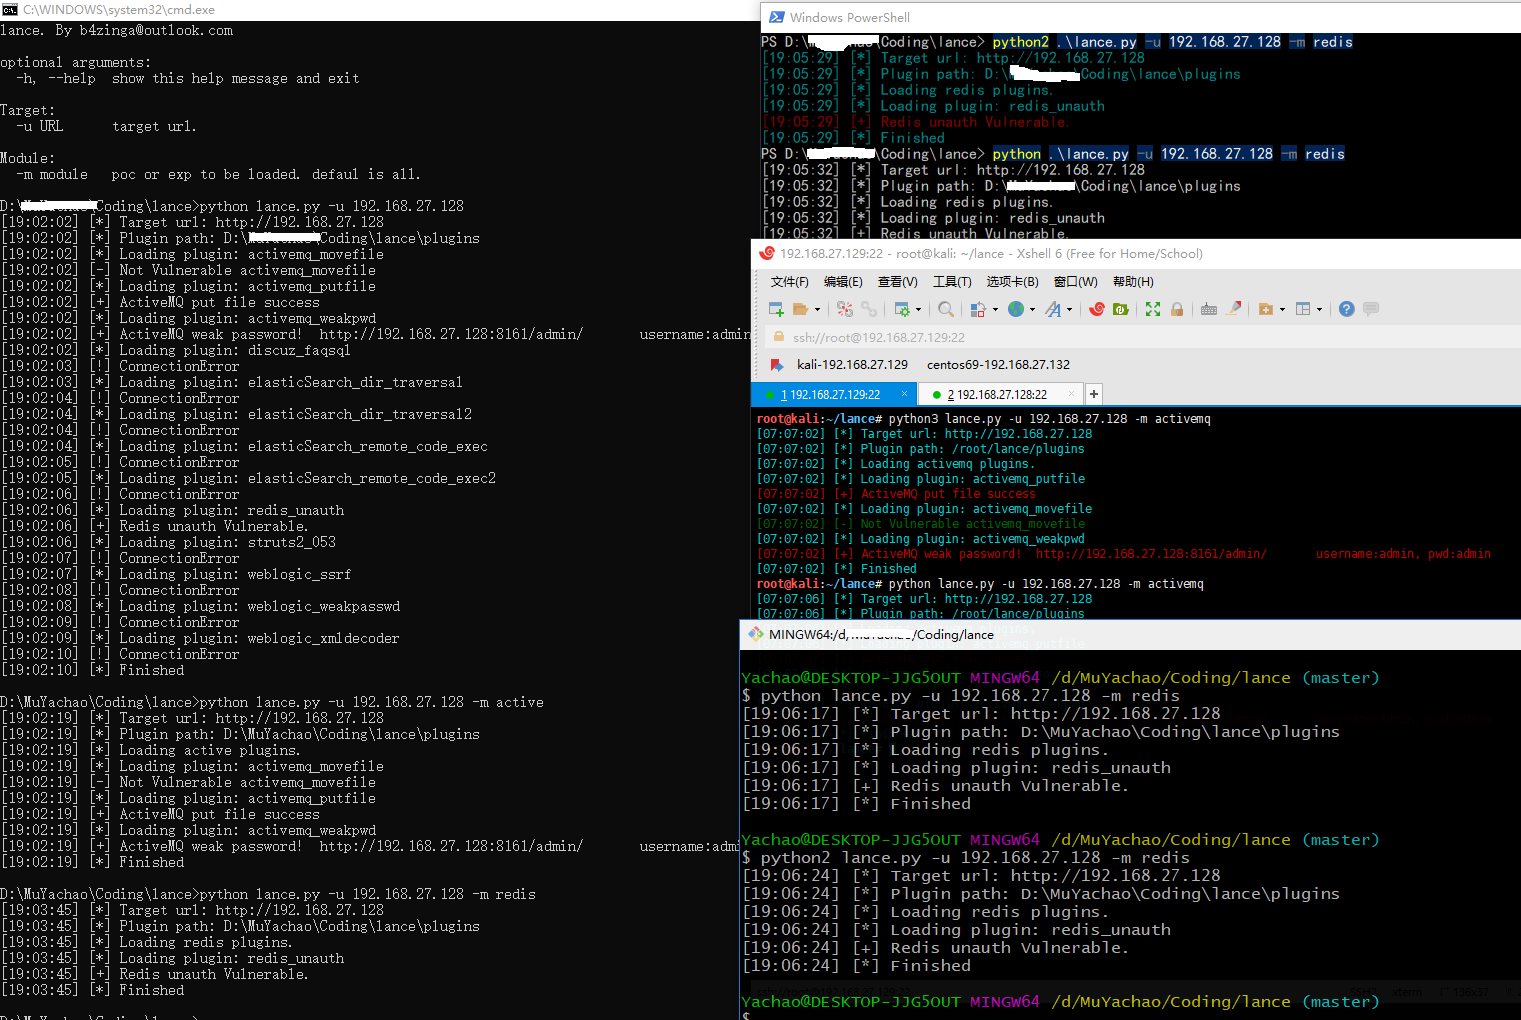Image resolution: width=1521 pixels, height=1020 pixels.
Task: Click the layout panes icon in Xshell
Action: (1303, 309)
